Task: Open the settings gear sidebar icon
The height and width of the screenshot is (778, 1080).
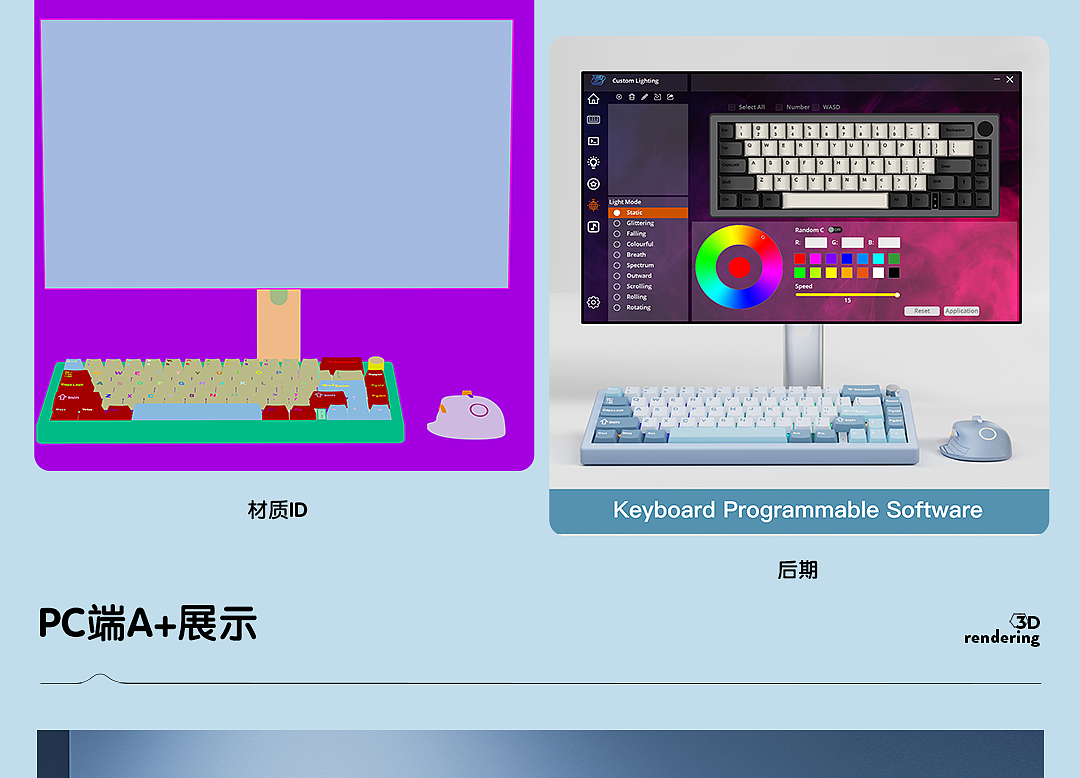Action: (593, 302)
